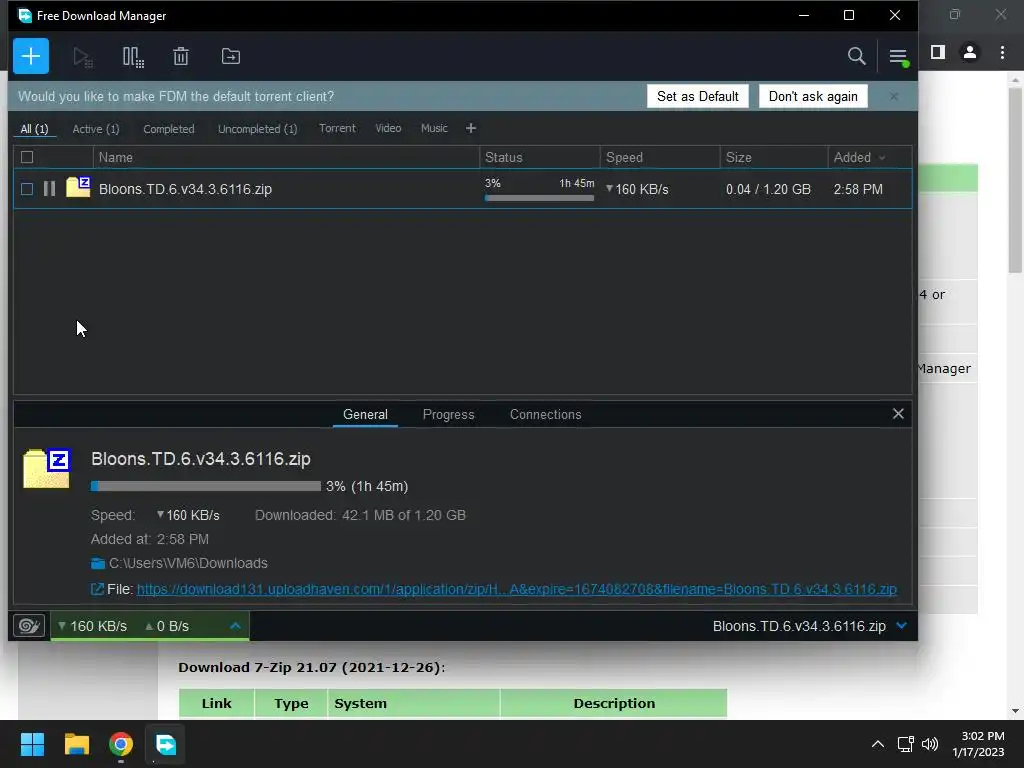Open Windows Start menu
This screenshot has width=1024, height=768.
tap(32, 744)
